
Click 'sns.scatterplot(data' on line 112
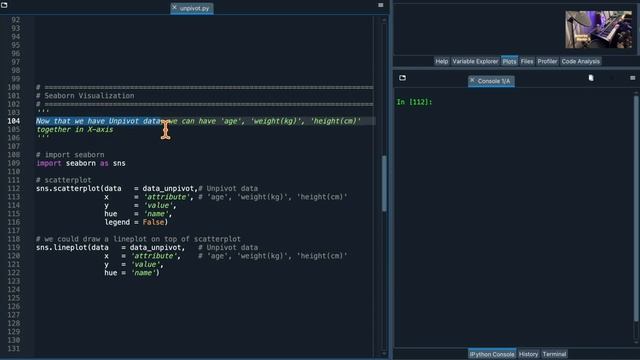pyautogui.click(x=79, y=188)
